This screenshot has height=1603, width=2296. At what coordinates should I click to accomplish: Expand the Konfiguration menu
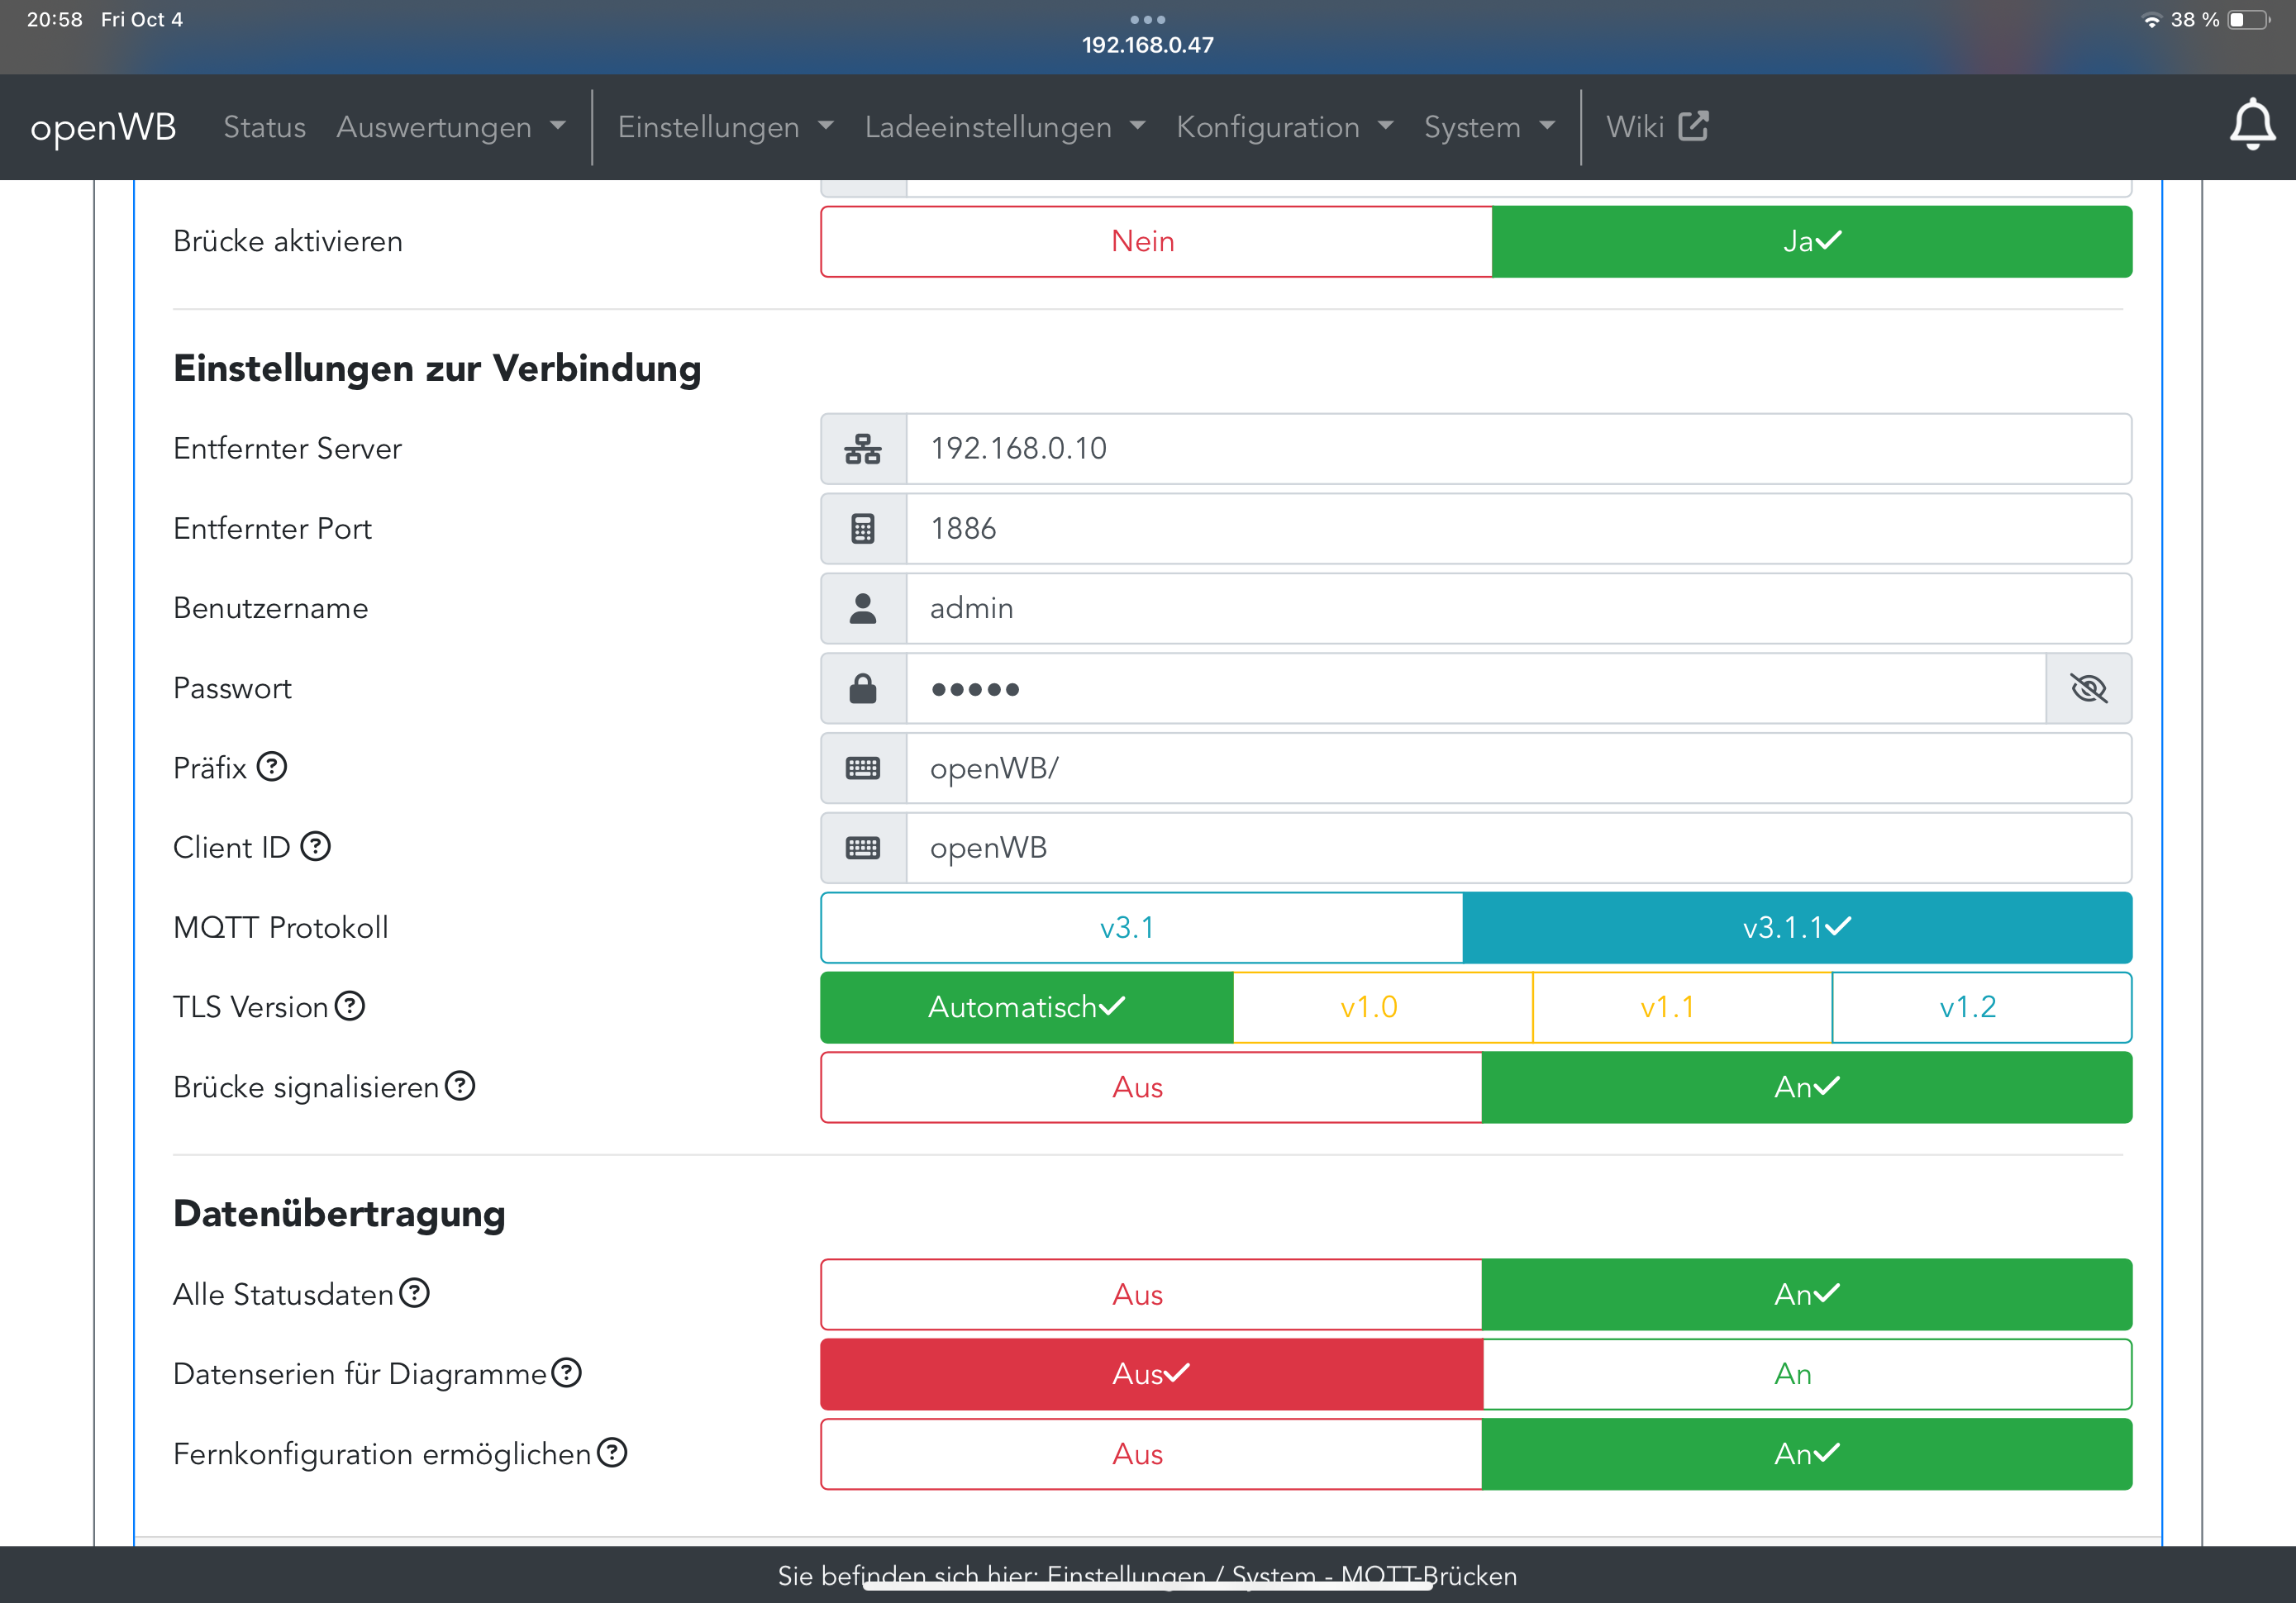[x=1283, y=127]
